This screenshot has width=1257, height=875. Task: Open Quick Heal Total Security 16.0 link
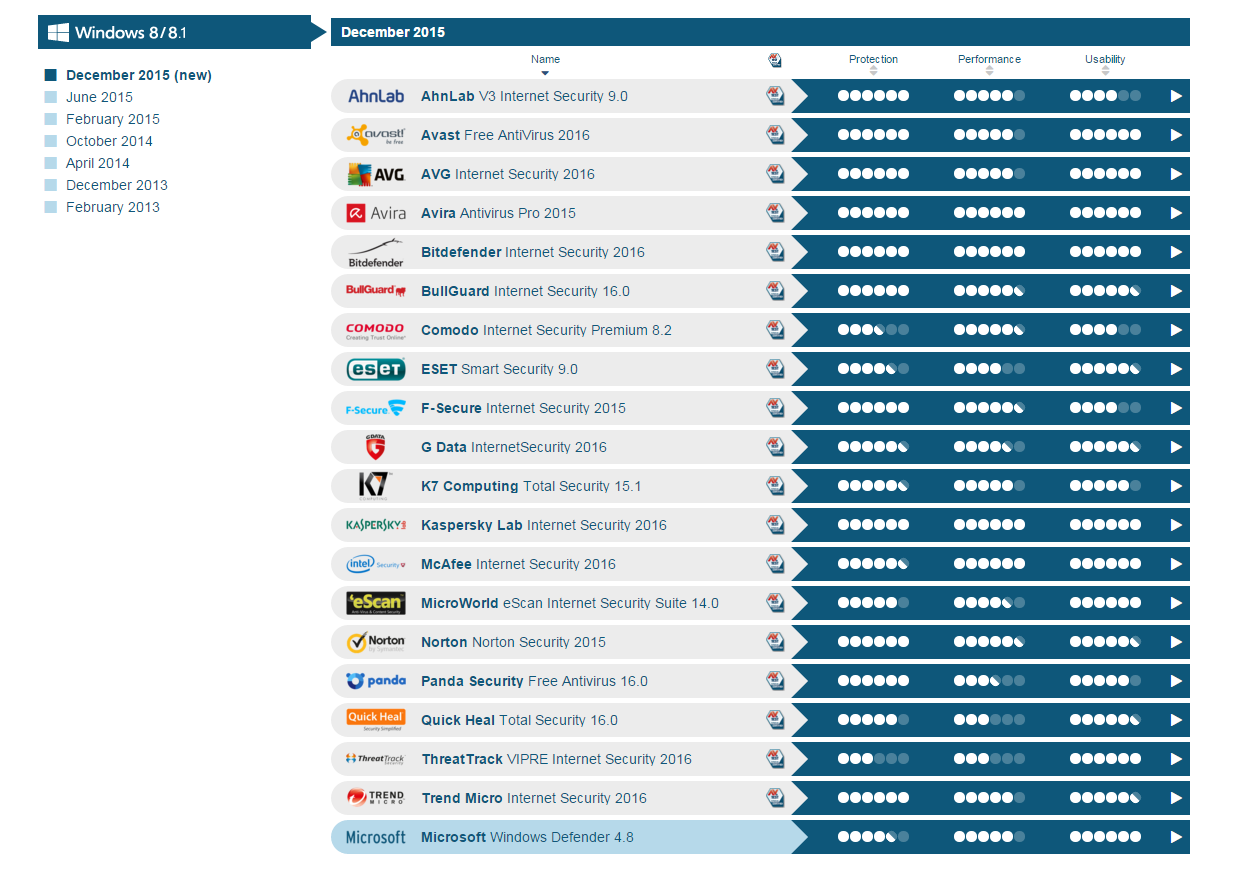point(519,720)
